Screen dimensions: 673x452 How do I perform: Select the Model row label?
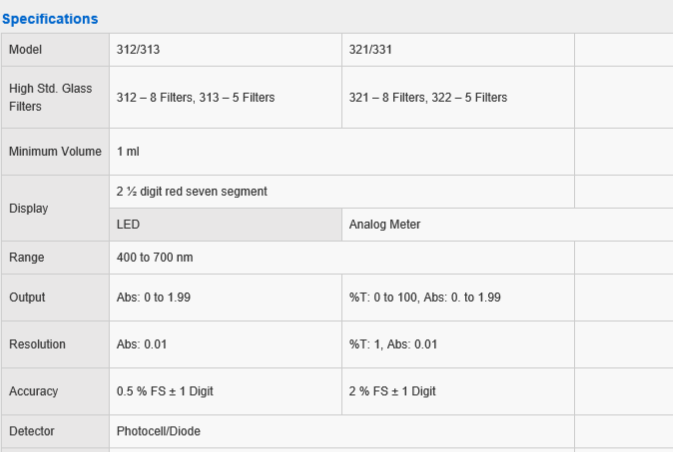point(55,50)
